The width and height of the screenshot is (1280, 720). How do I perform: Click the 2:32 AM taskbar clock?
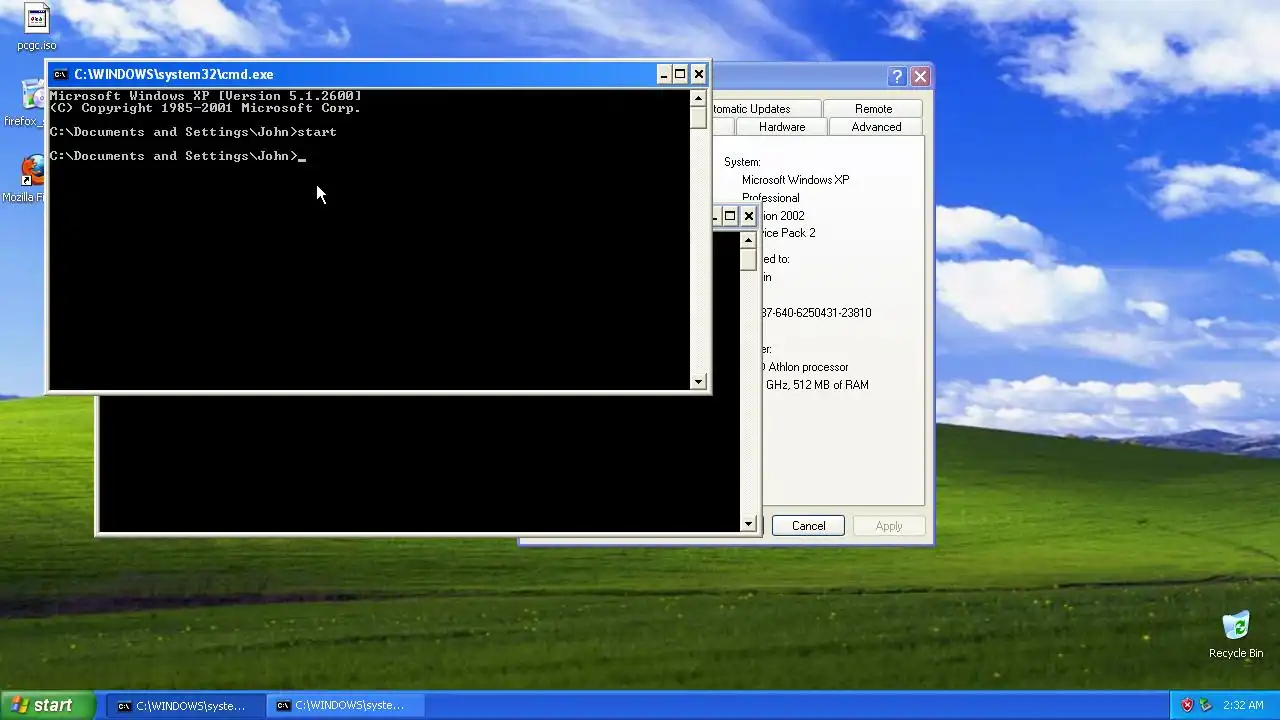(1243, 706)
